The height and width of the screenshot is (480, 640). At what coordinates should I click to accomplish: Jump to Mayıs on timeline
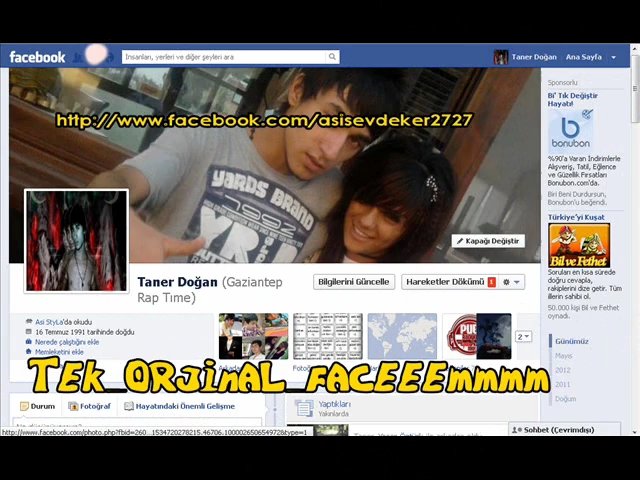click(563, 356)
